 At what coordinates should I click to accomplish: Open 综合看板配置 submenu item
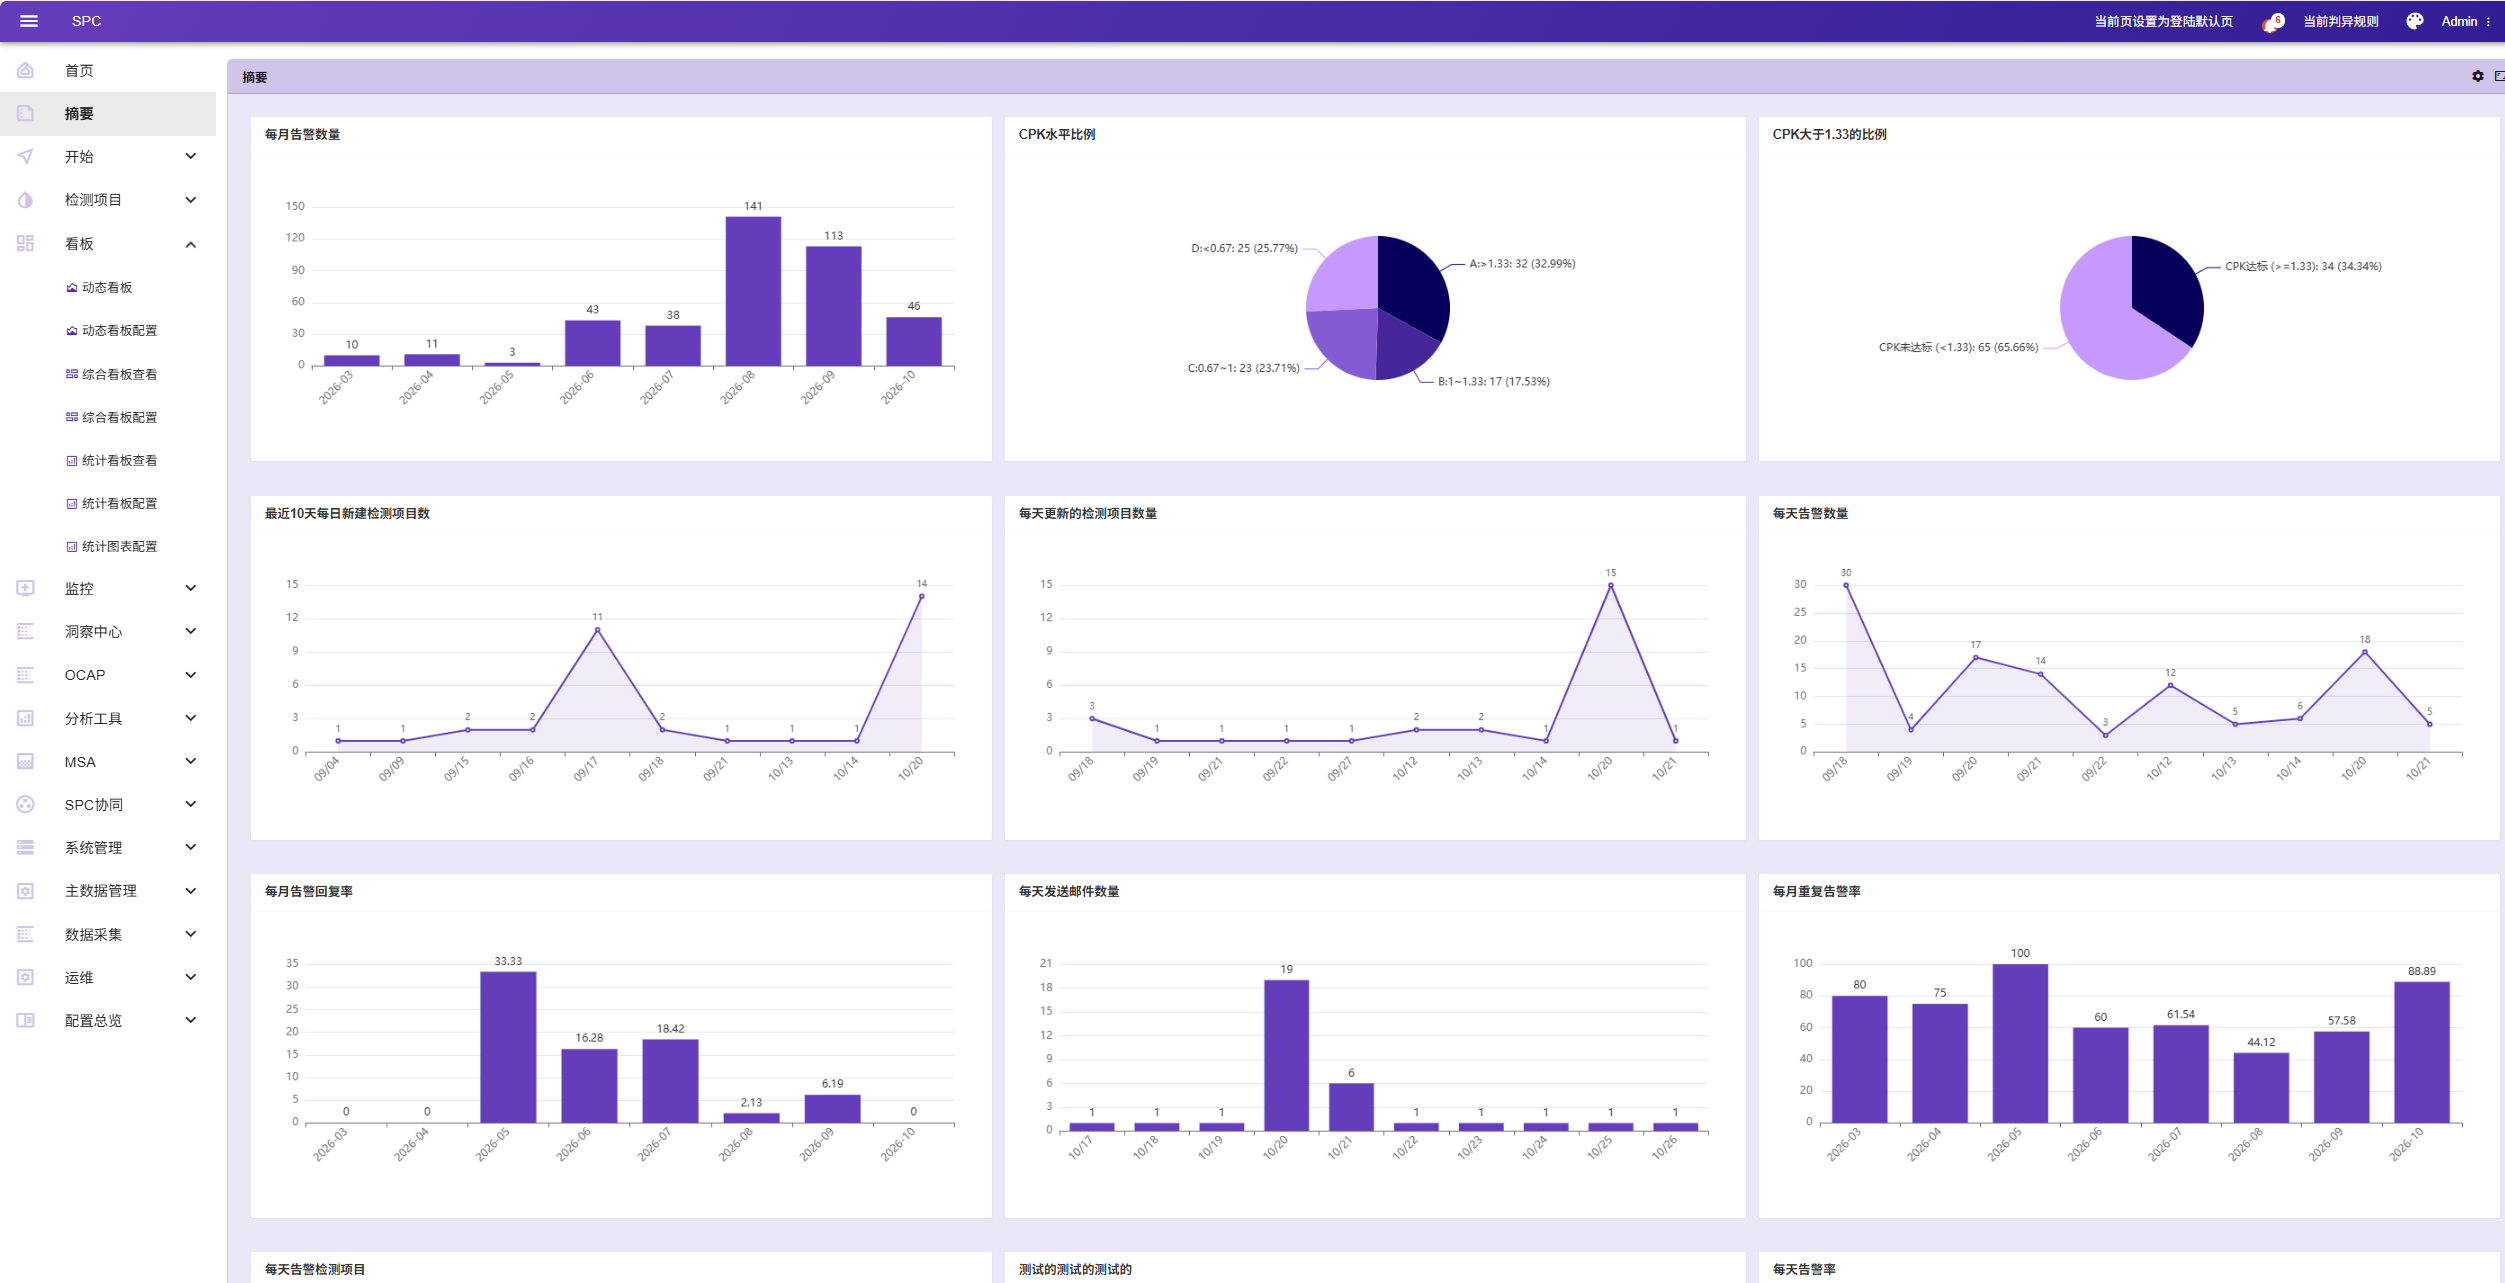(112, 417)
